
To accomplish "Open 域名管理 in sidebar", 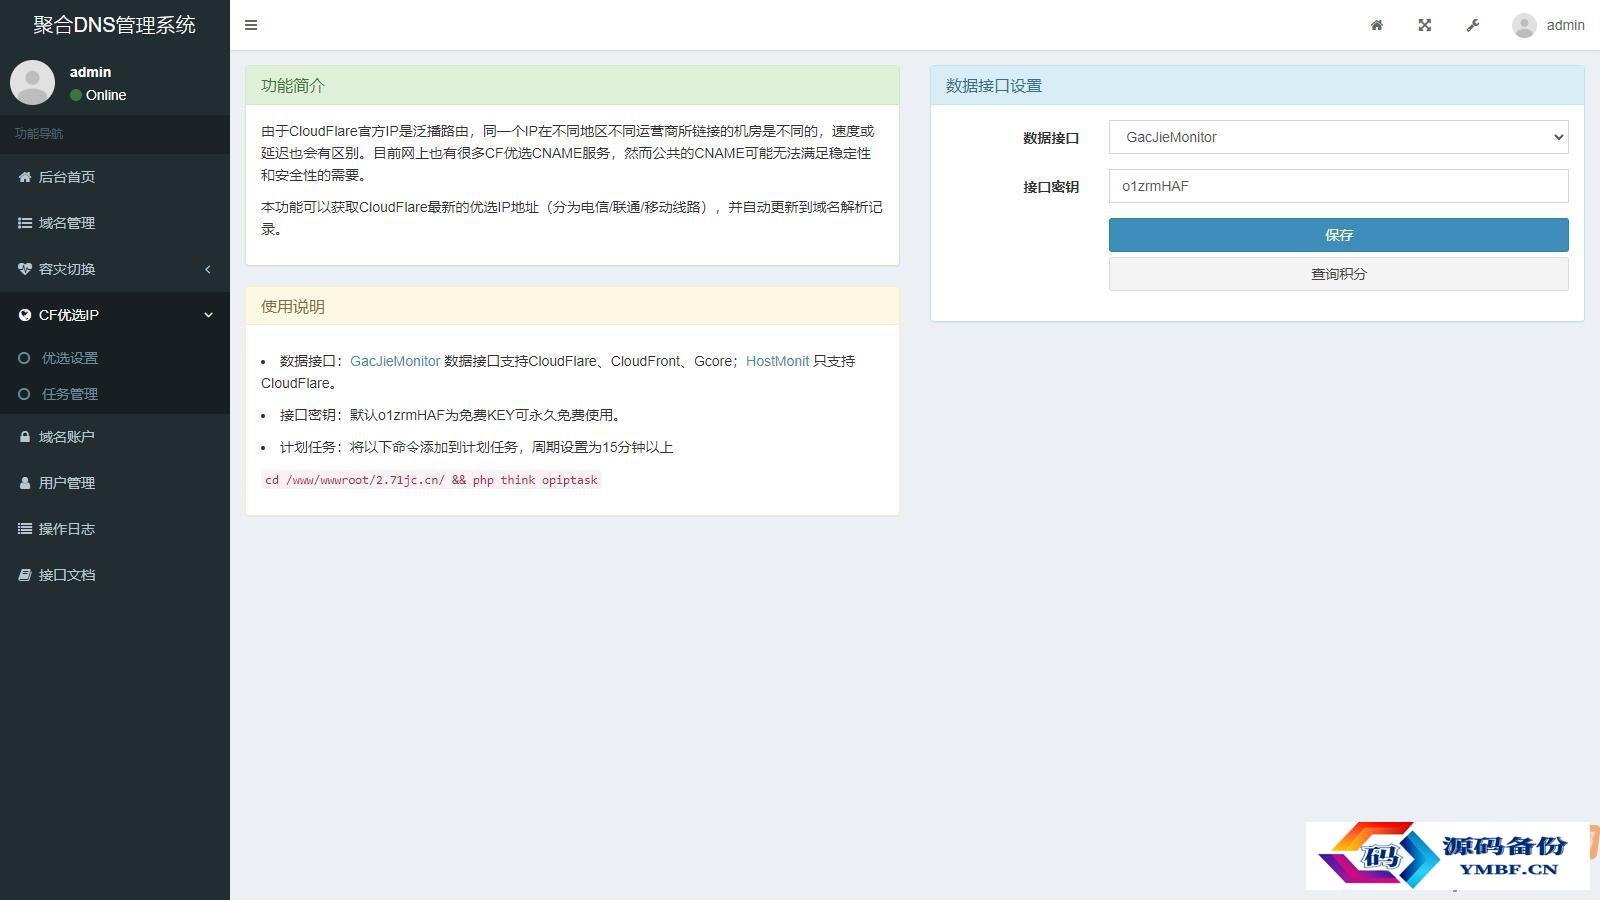I will (x=115, y=223).
